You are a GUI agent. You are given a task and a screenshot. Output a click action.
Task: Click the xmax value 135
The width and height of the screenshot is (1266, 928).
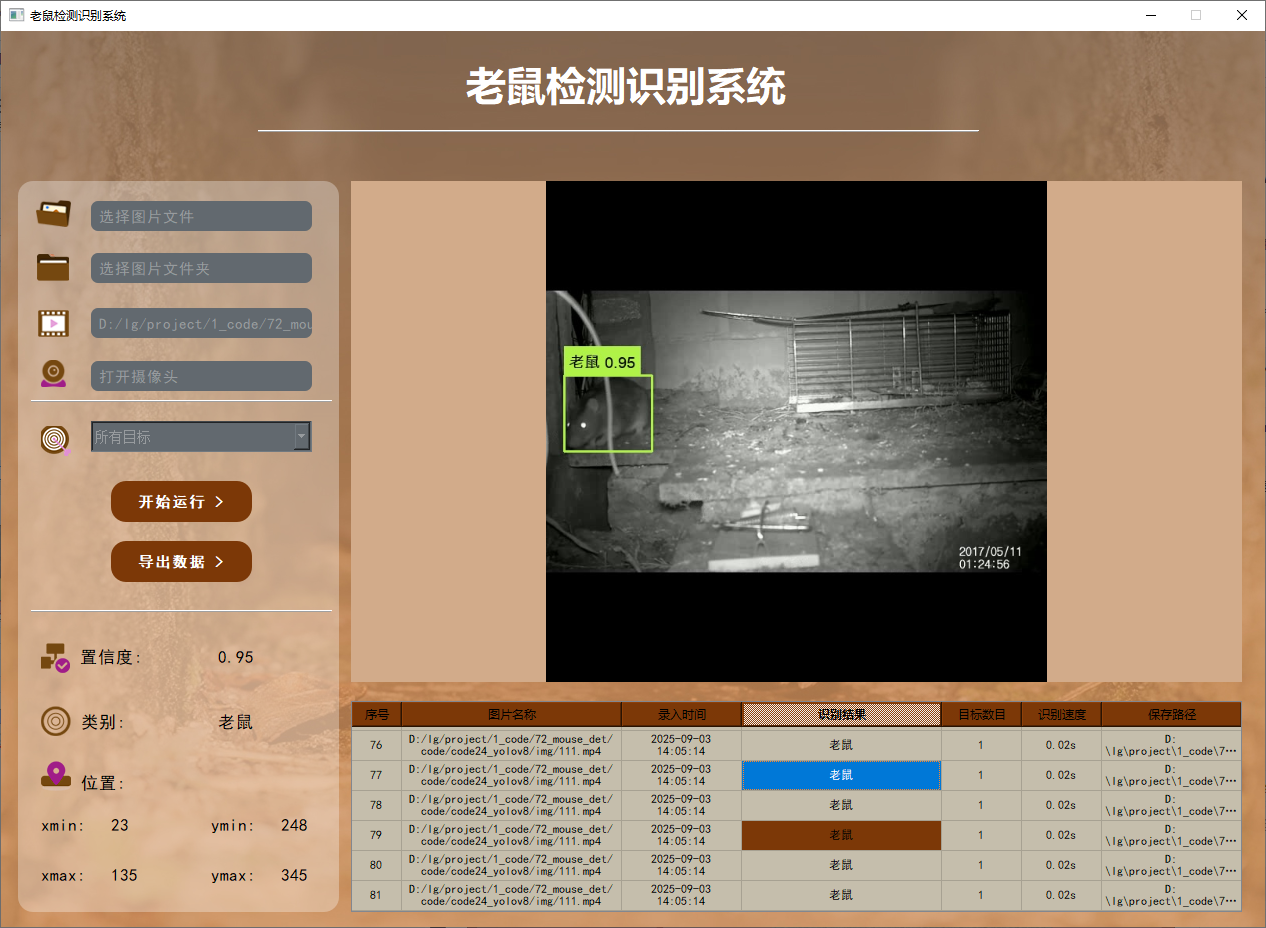click(124, 875)
